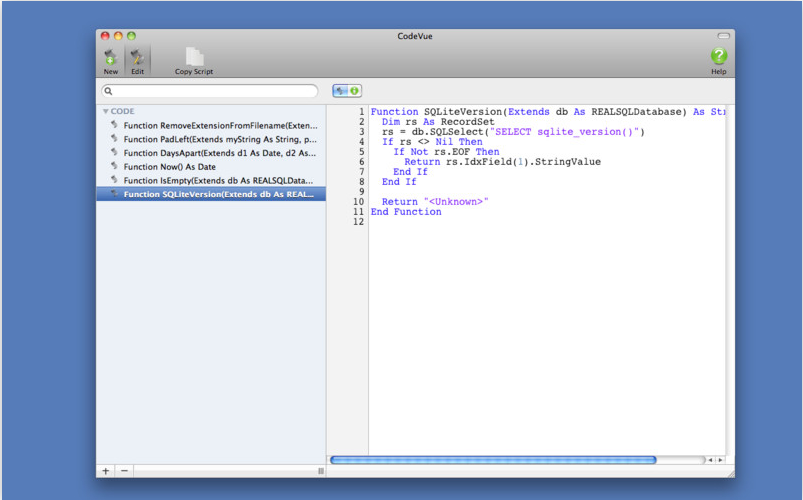The image size is (803, 500).
Task: Click the Edit toolbar icon
Action: point(137,57)
